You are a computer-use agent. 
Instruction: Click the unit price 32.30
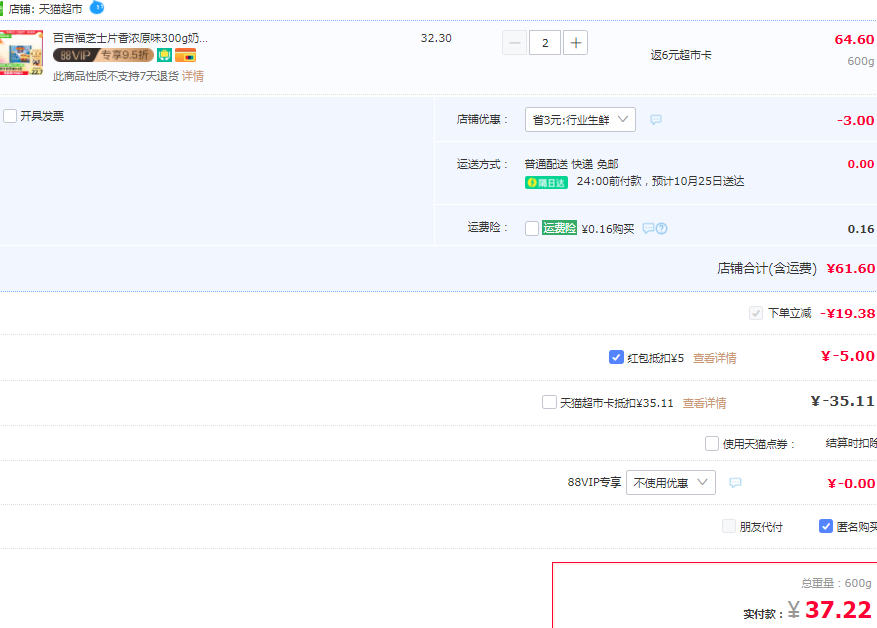tap(436, 38)
